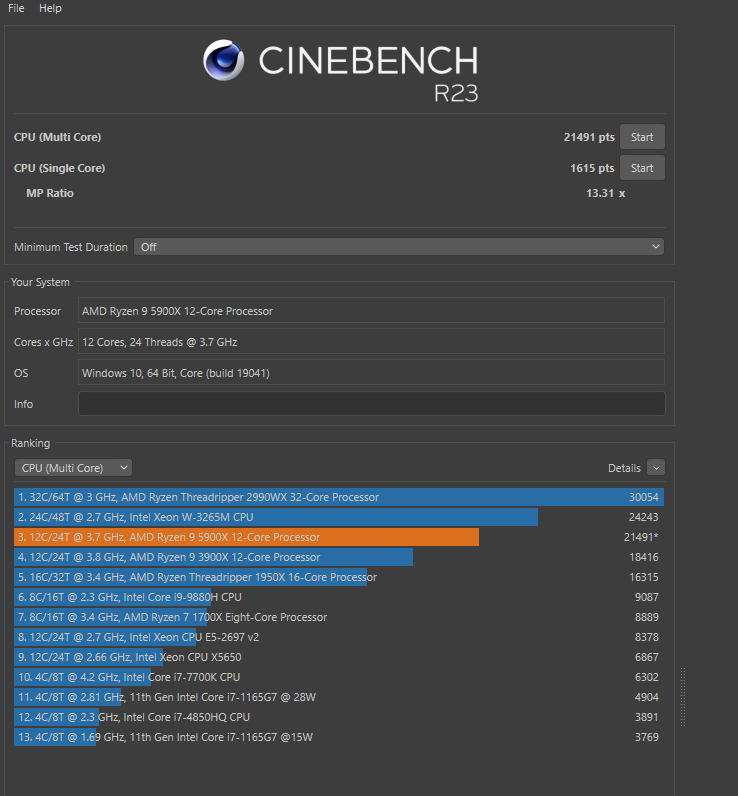Screen dimensions: 738x796
Task: Select the Core i7-4850HQ ranking row
Action: (x=339, y=717)
